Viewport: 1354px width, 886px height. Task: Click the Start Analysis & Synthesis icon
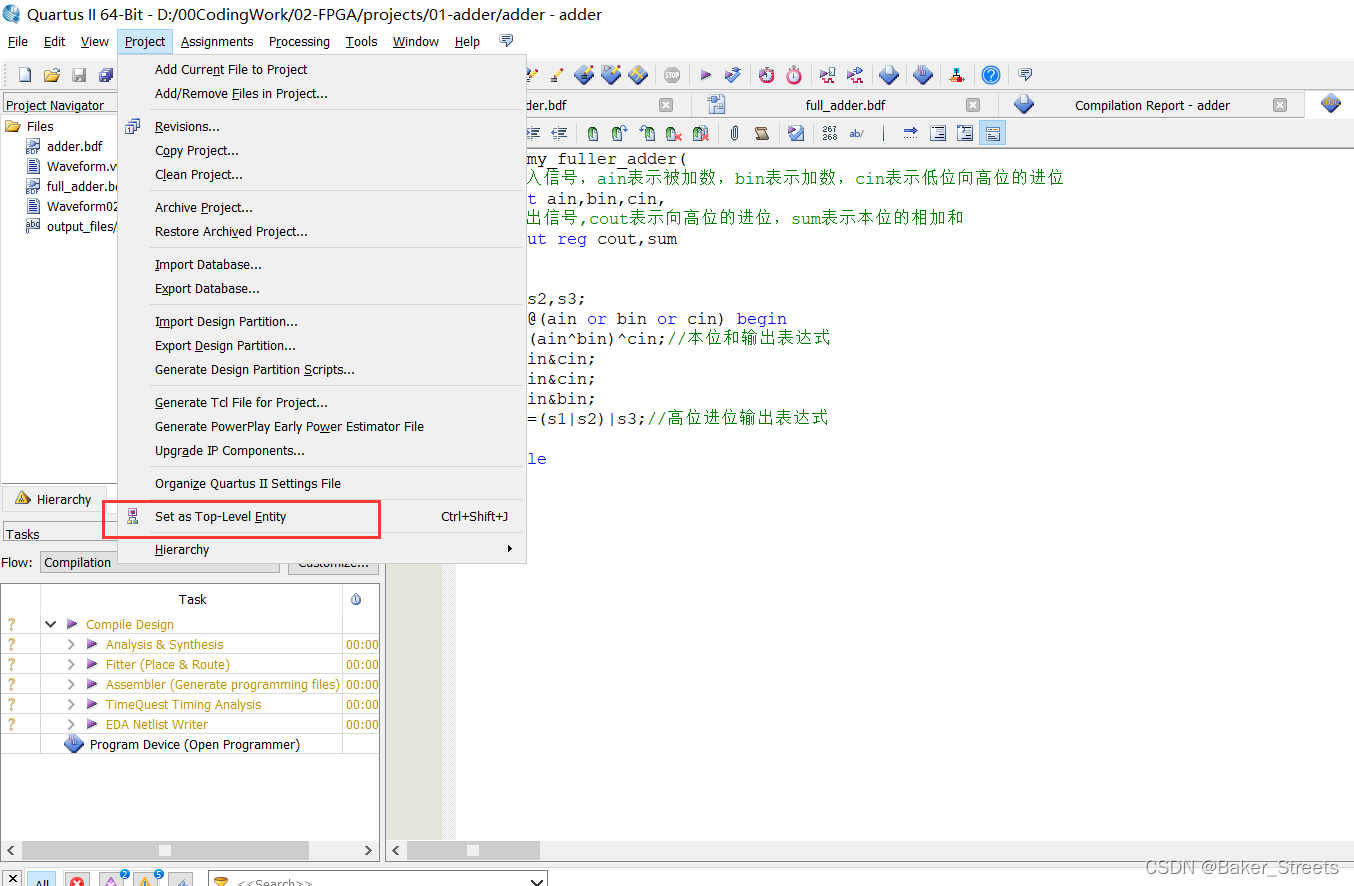pos(733,75)
